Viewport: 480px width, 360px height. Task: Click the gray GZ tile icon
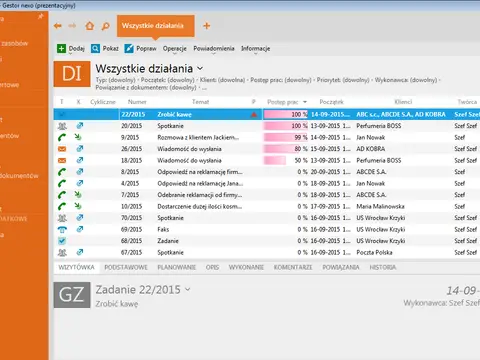(x=72, y=295)
